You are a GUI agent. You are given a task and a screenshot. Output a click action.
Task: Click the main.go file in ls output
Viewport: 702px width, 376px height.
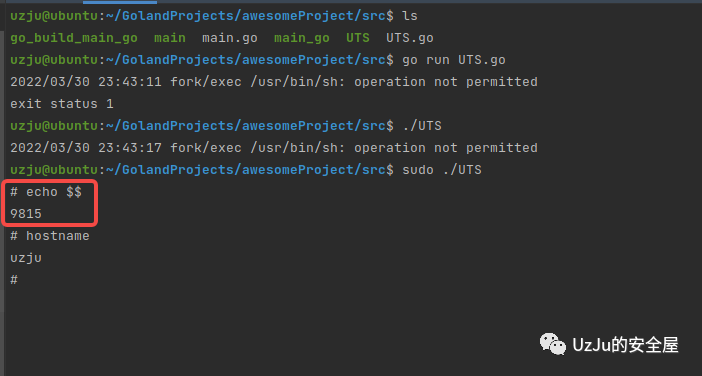pyautogui.click(x=230, y=38)
